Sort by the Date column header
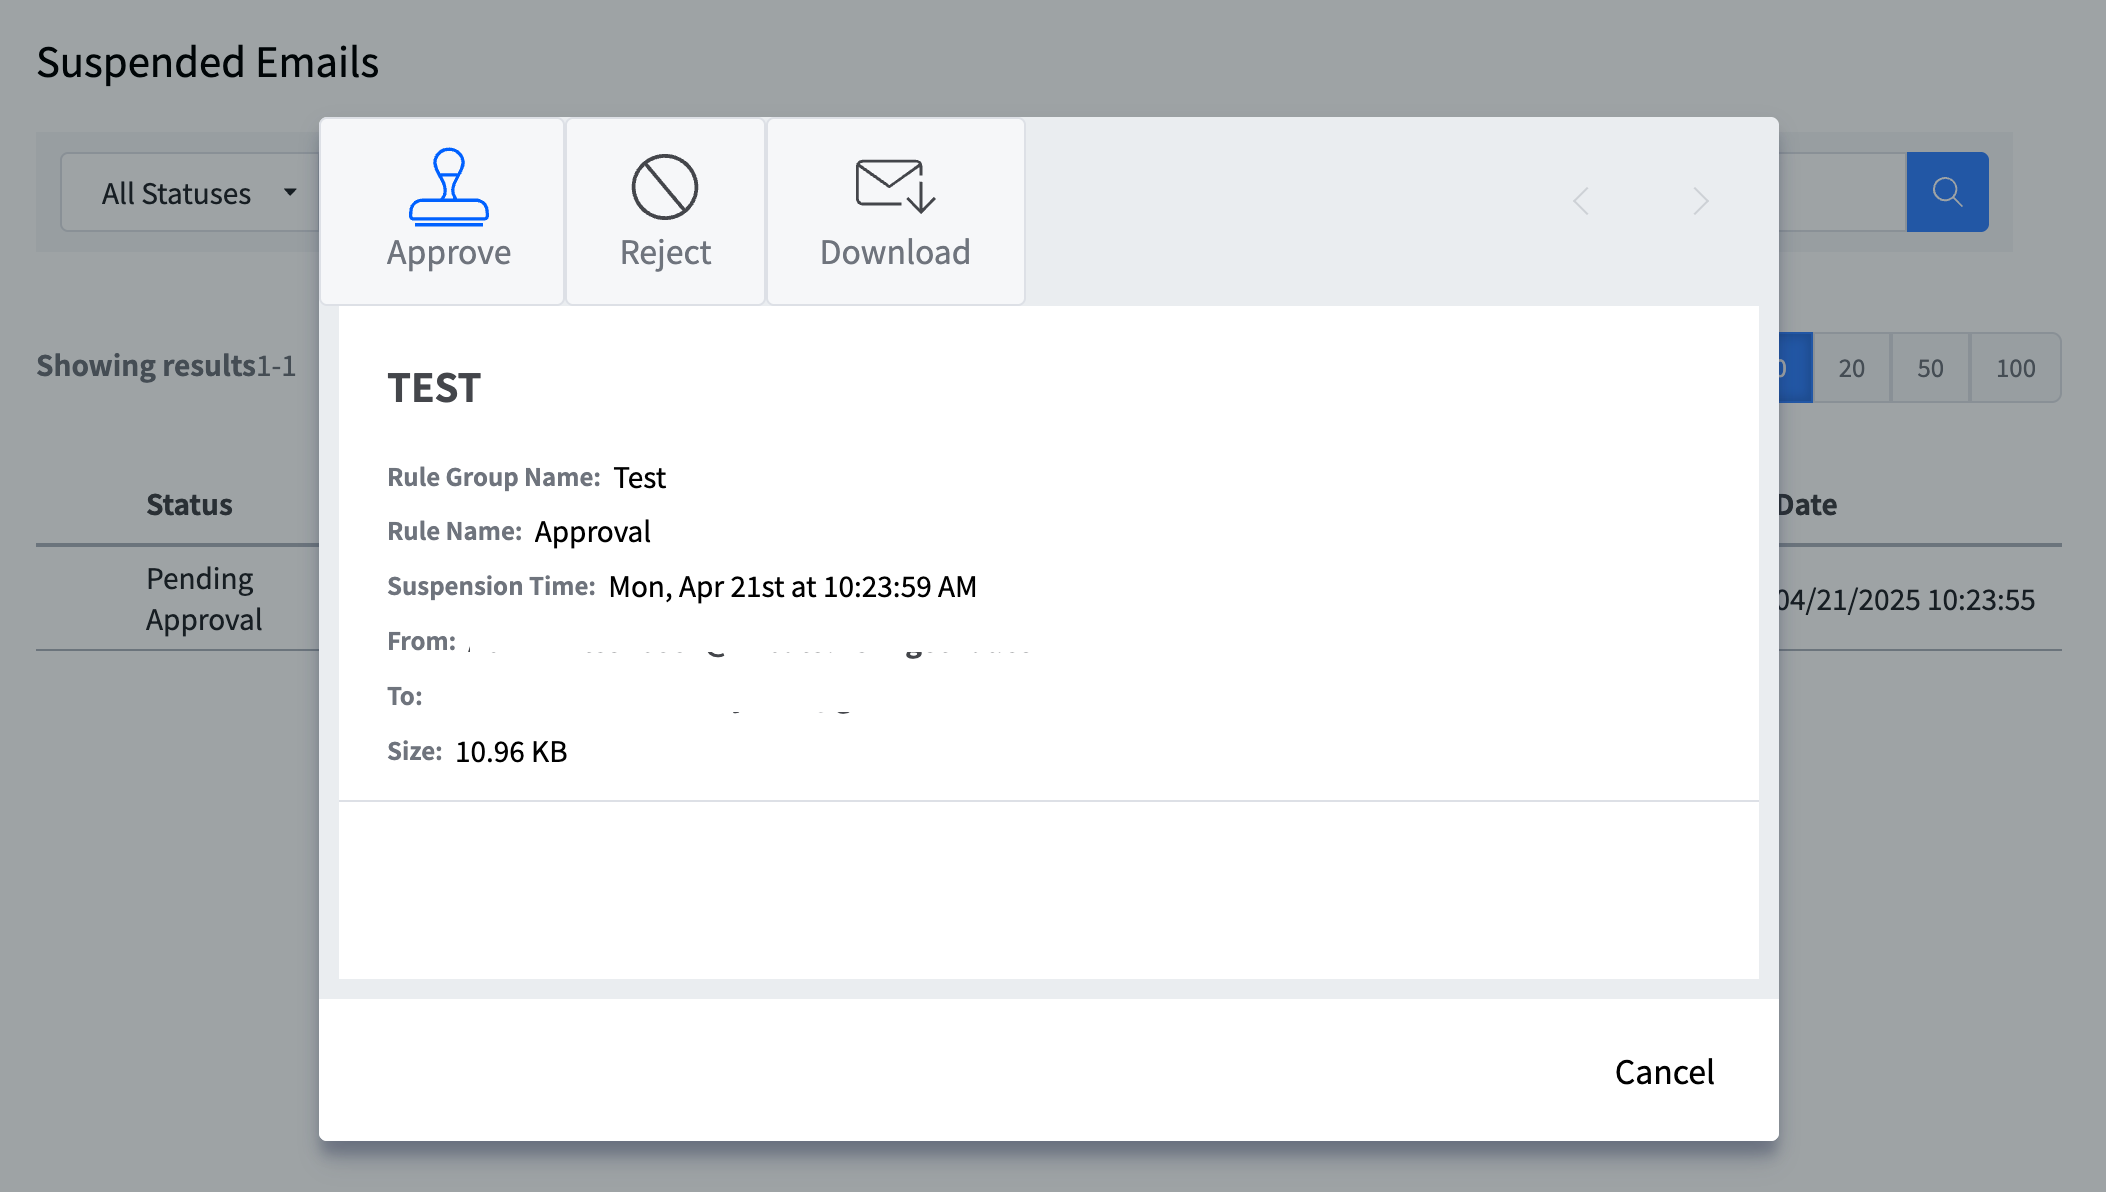The image size is (2106, 1192). [x=1807, y=505]
